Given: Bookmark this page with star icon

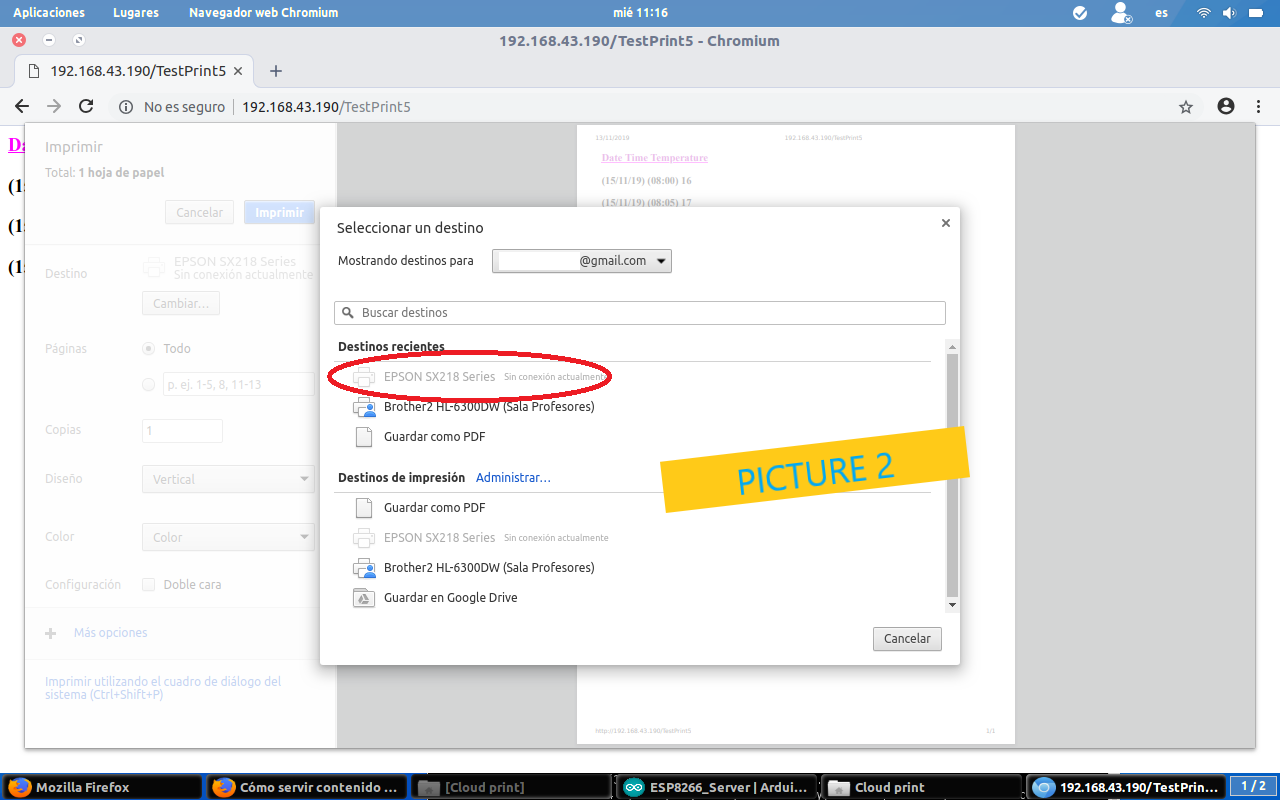Looking at the screenshot, I should [1186, 107].
